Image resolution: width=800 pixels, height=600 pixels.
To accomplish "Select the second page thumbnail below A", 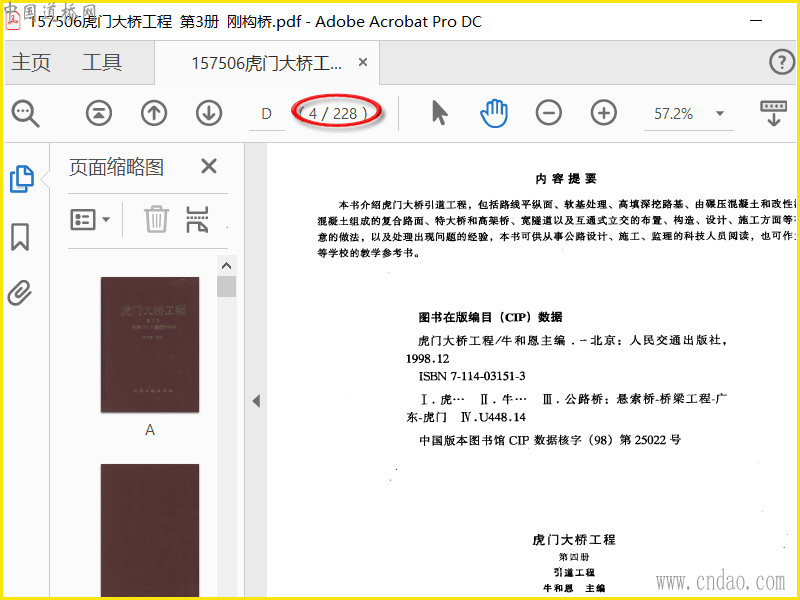I will [x=150, y=531].
